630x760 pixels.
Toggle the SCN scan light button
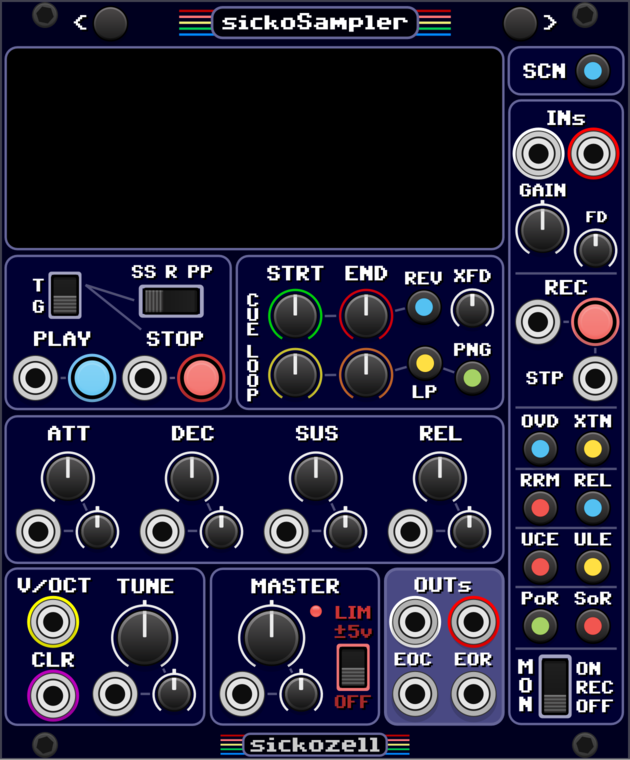pyautogui.click(x=593, y=71)
